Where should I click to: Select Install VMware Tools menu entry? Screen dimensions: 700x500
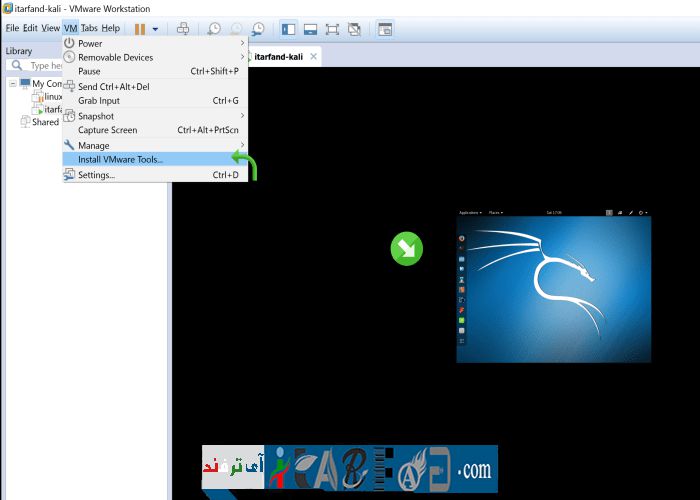[x=120, y=159]
